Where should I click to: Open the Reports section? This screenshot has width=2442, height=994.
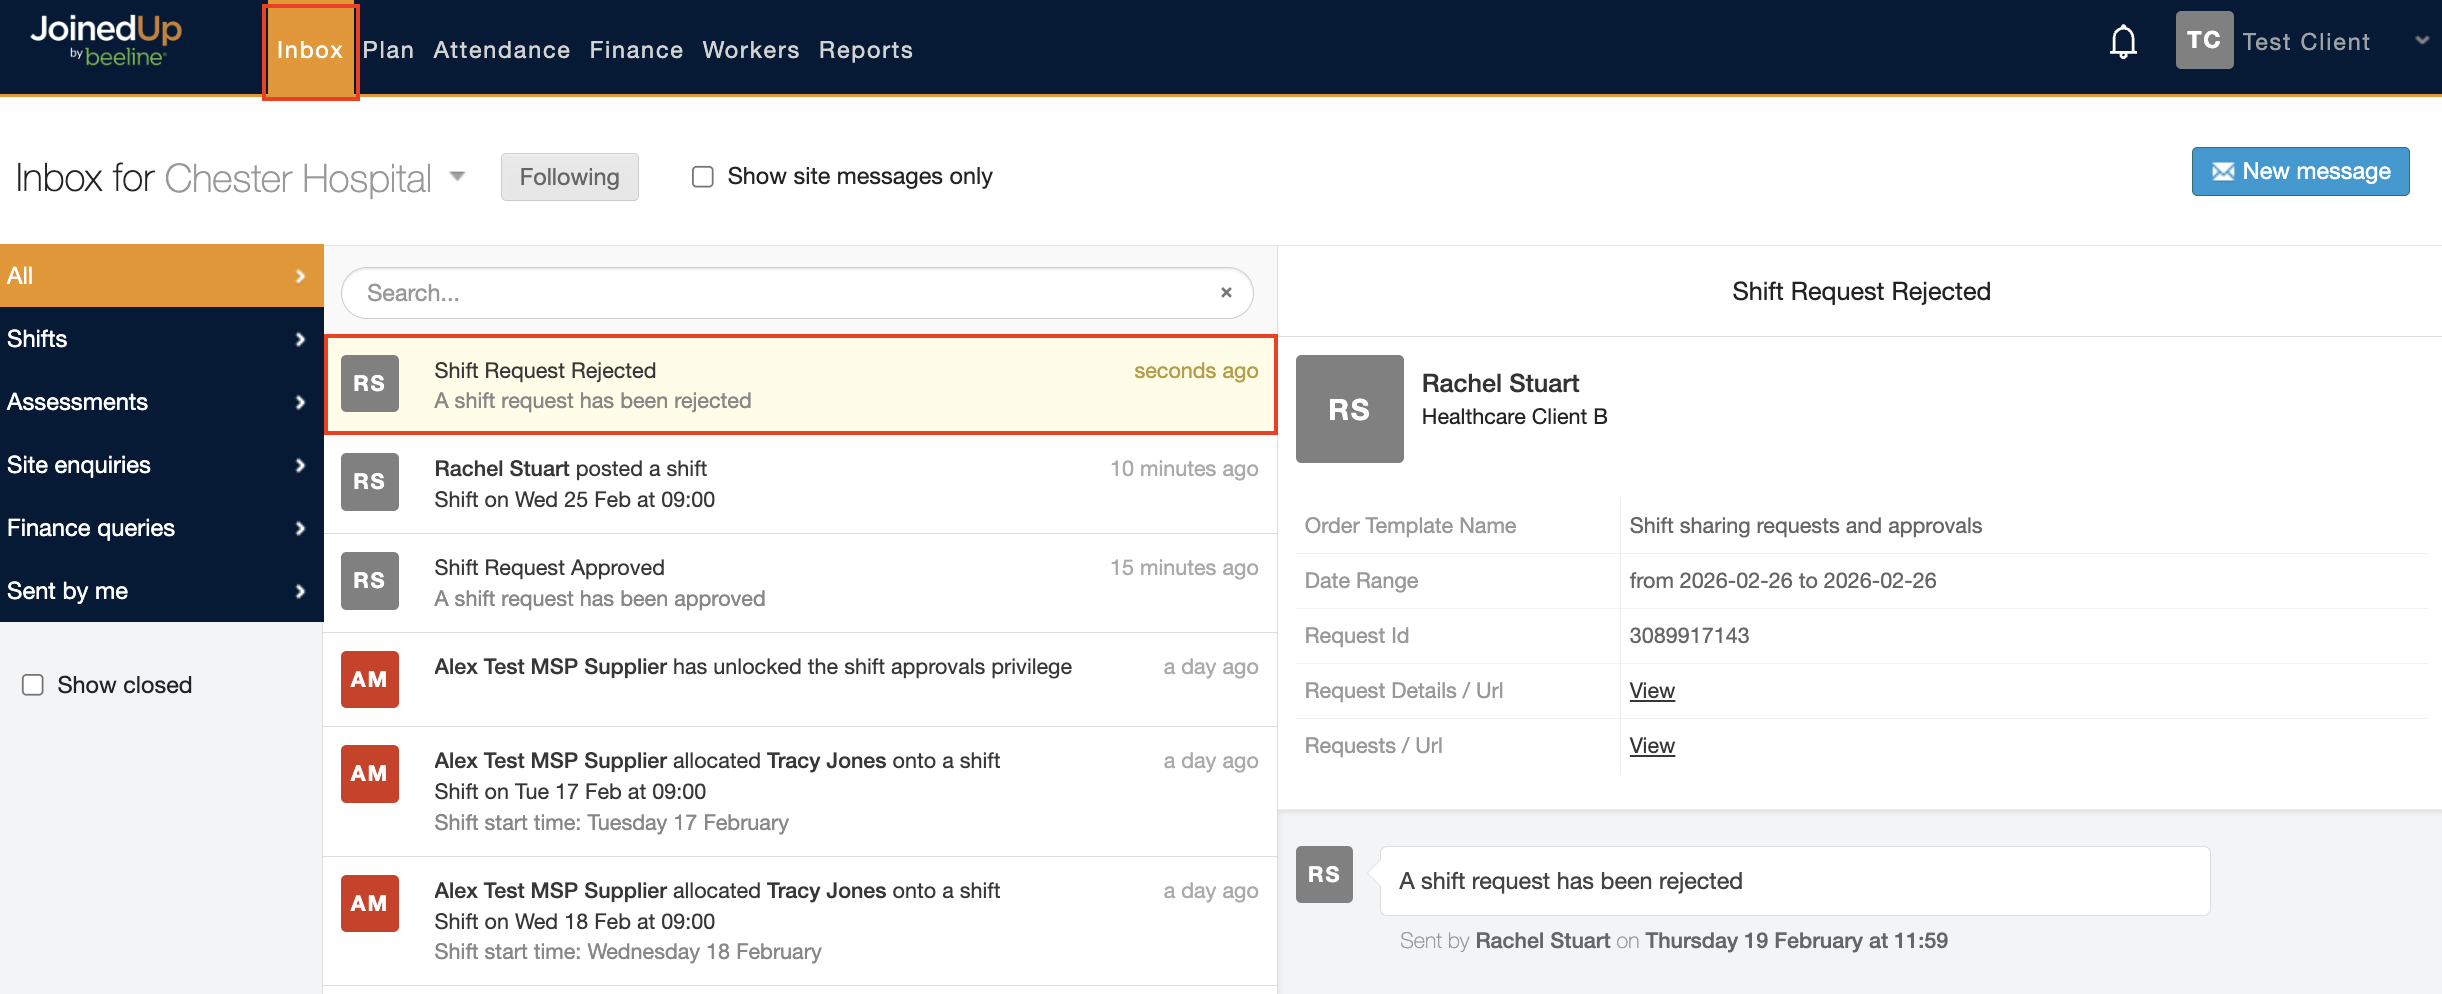[865, 49]
